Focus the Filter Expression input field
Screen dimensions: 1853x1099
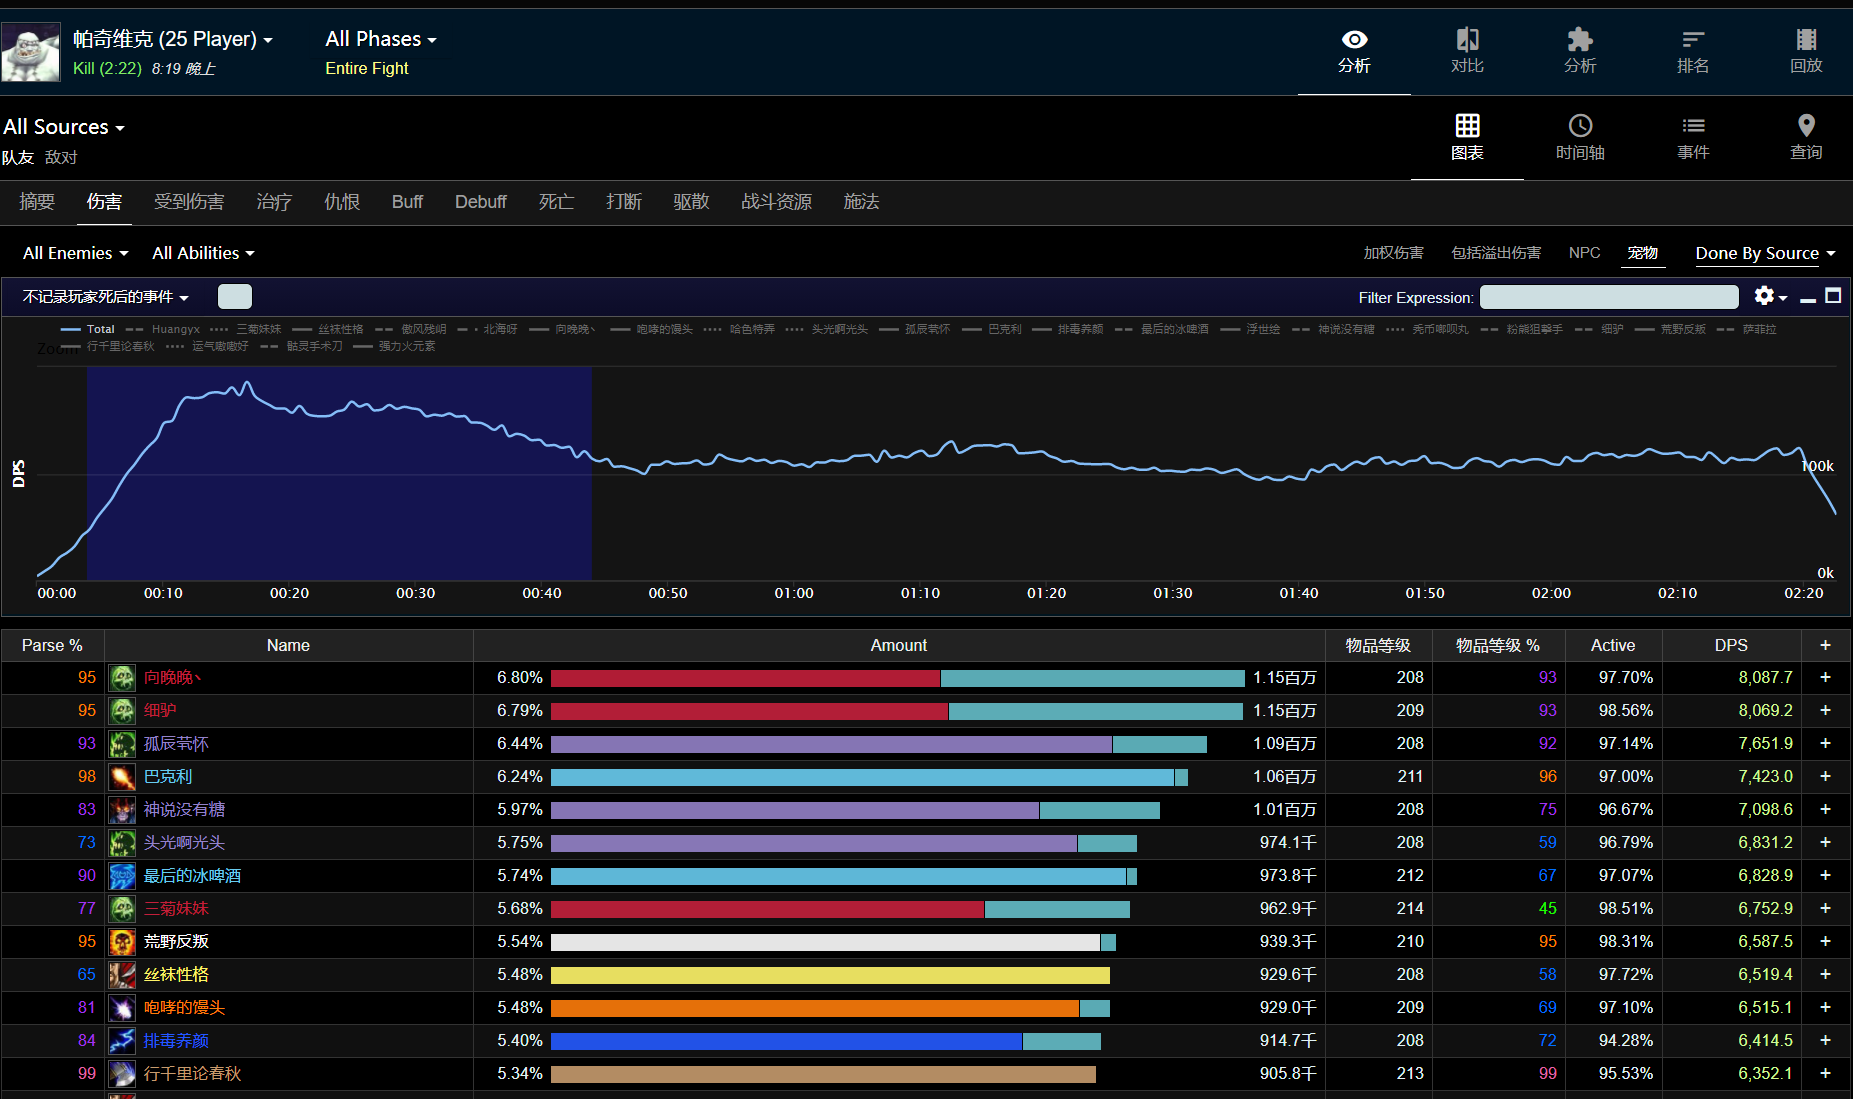[1609, 297]
